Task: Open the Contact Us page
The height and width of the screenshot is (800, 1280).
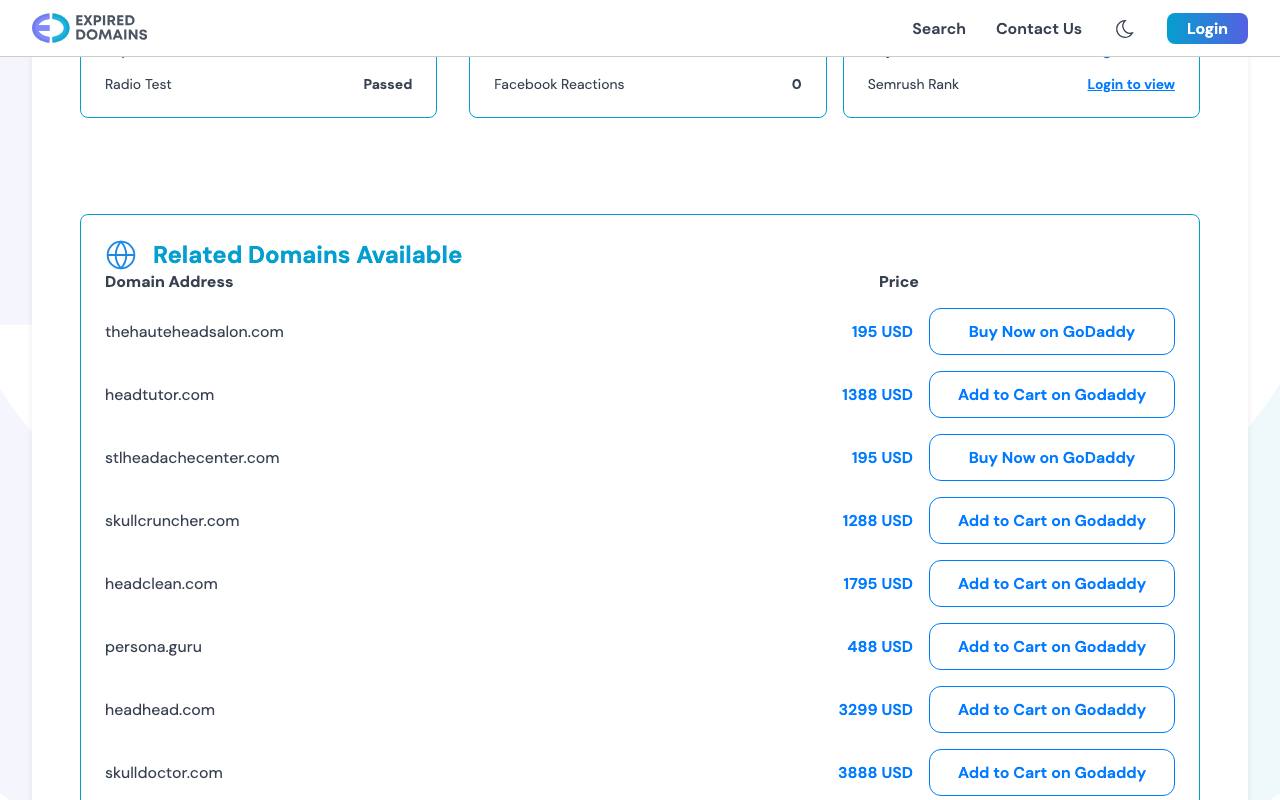Action: coord(1038,28)
